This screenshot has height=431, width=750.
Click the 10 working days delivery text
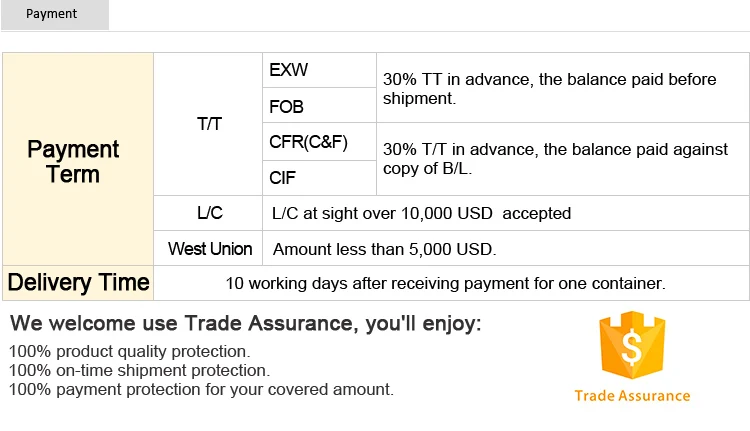coord(445,283)
